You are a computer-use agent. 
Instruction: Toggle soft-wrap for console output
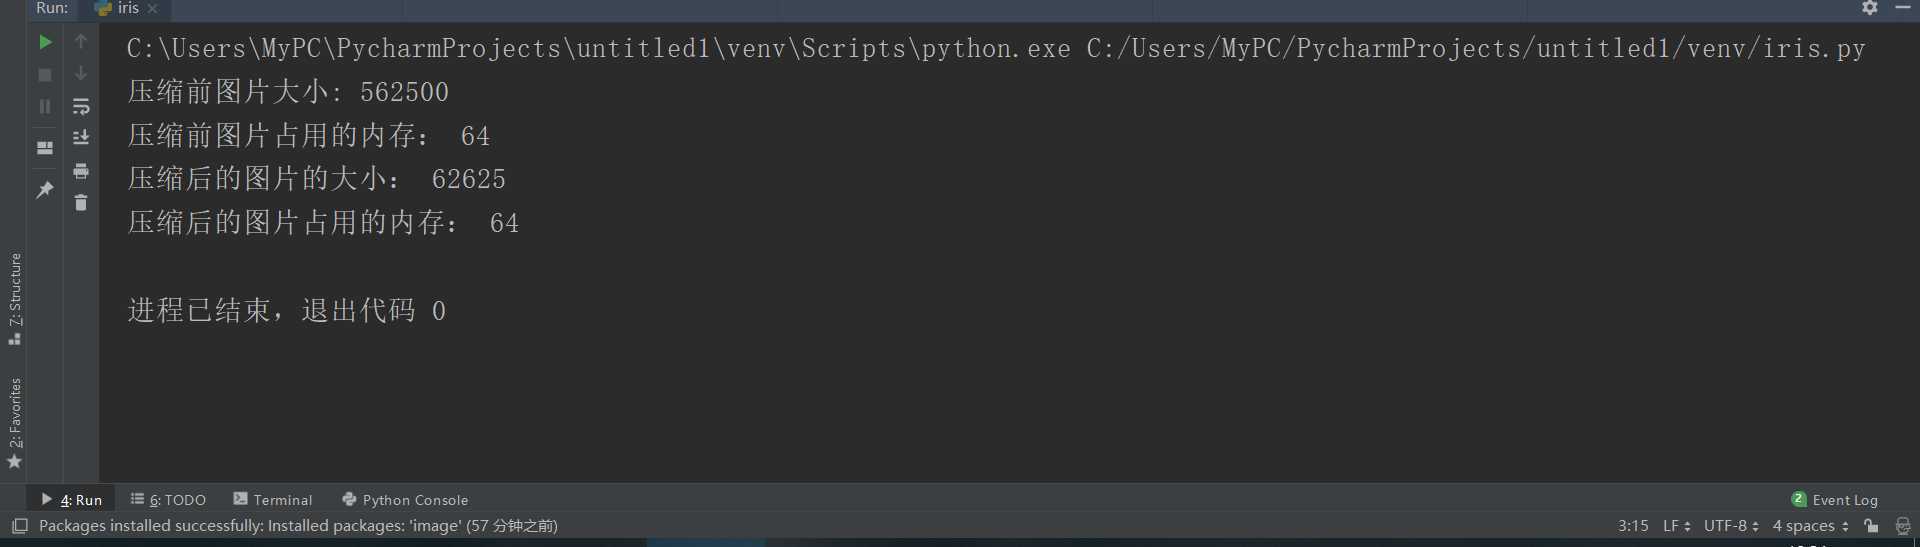(x=81, y=106)
